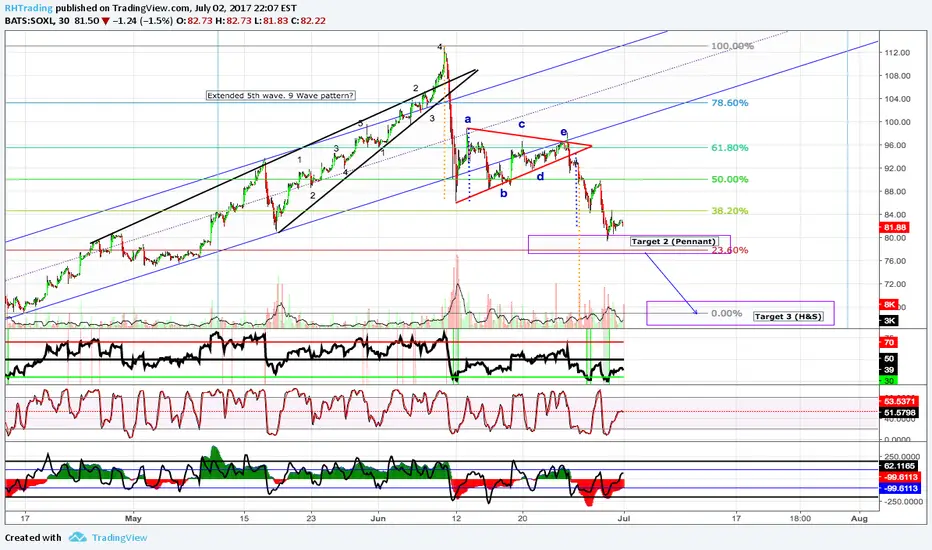Click the 62.1165 oscillator value tag
This screenshot has width=932, height=550.
pos(899,466)
